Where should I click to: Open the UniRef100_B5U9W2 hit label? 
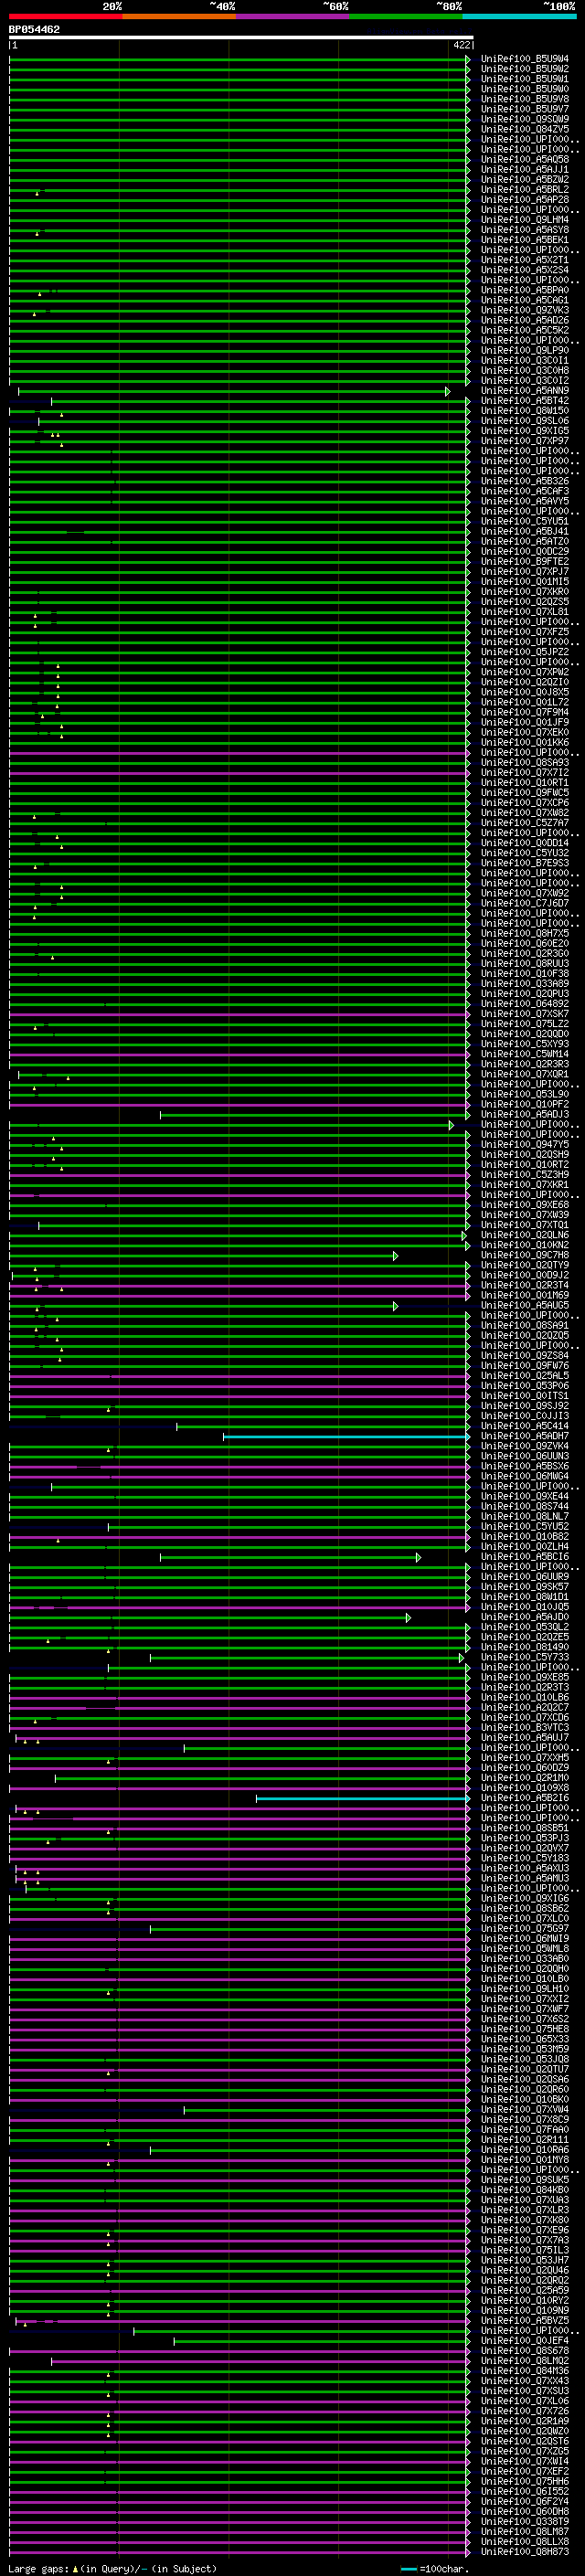point(525,69)
